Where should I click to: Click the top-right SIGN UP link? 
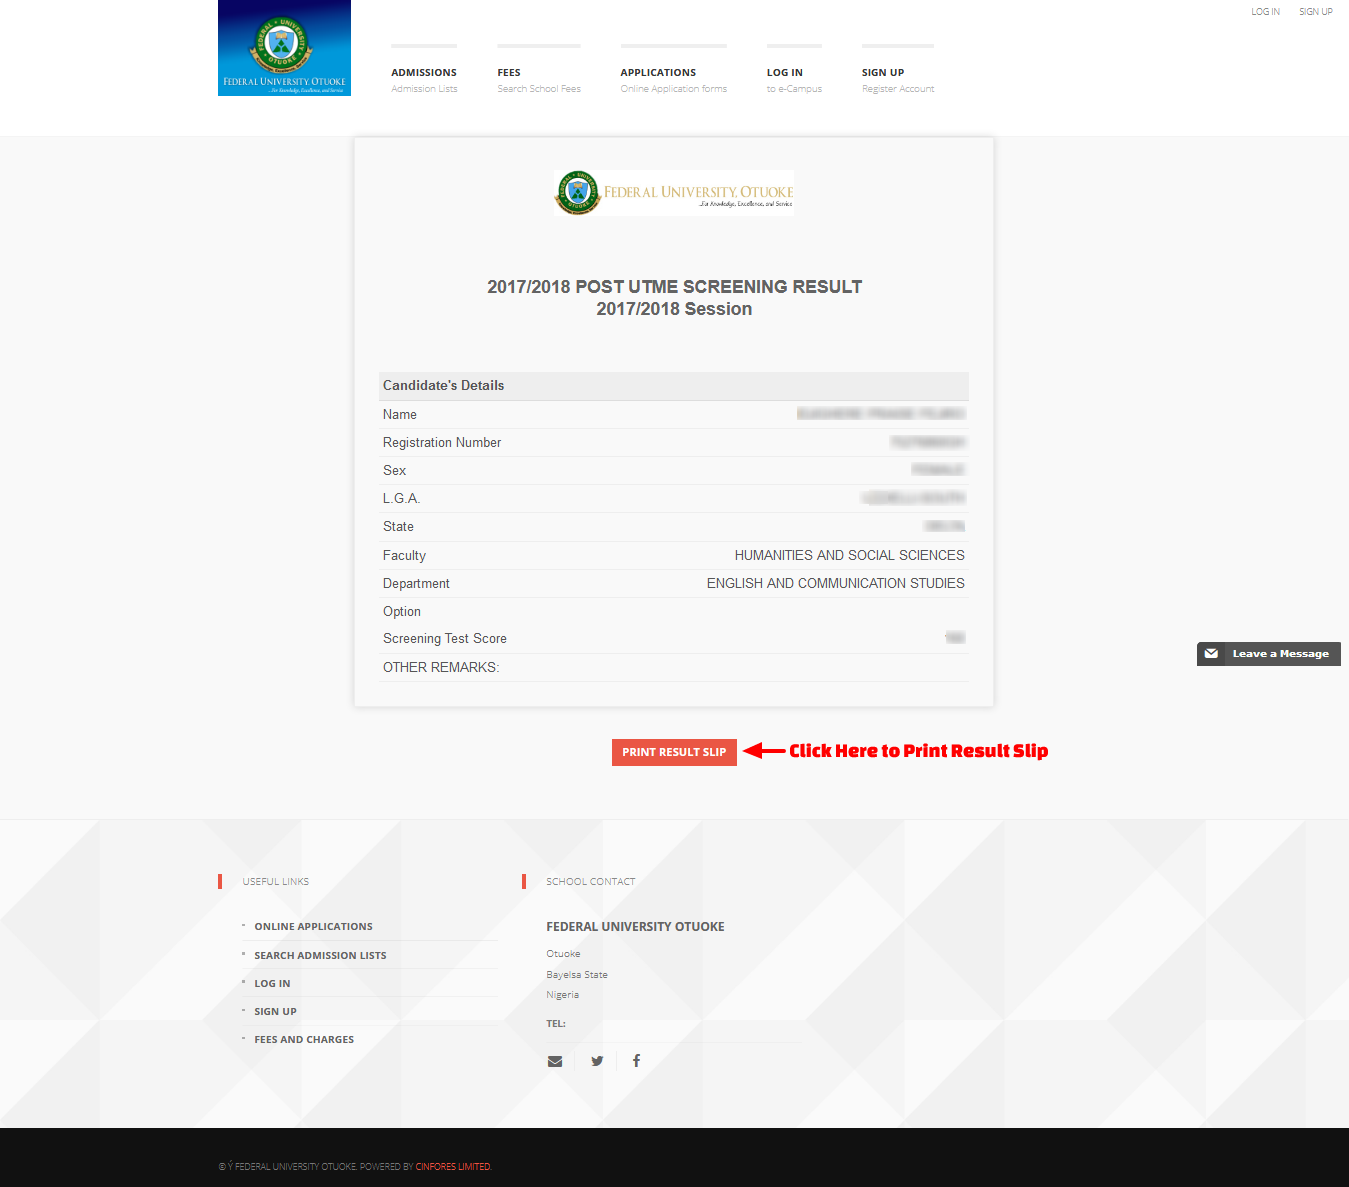1315,12
